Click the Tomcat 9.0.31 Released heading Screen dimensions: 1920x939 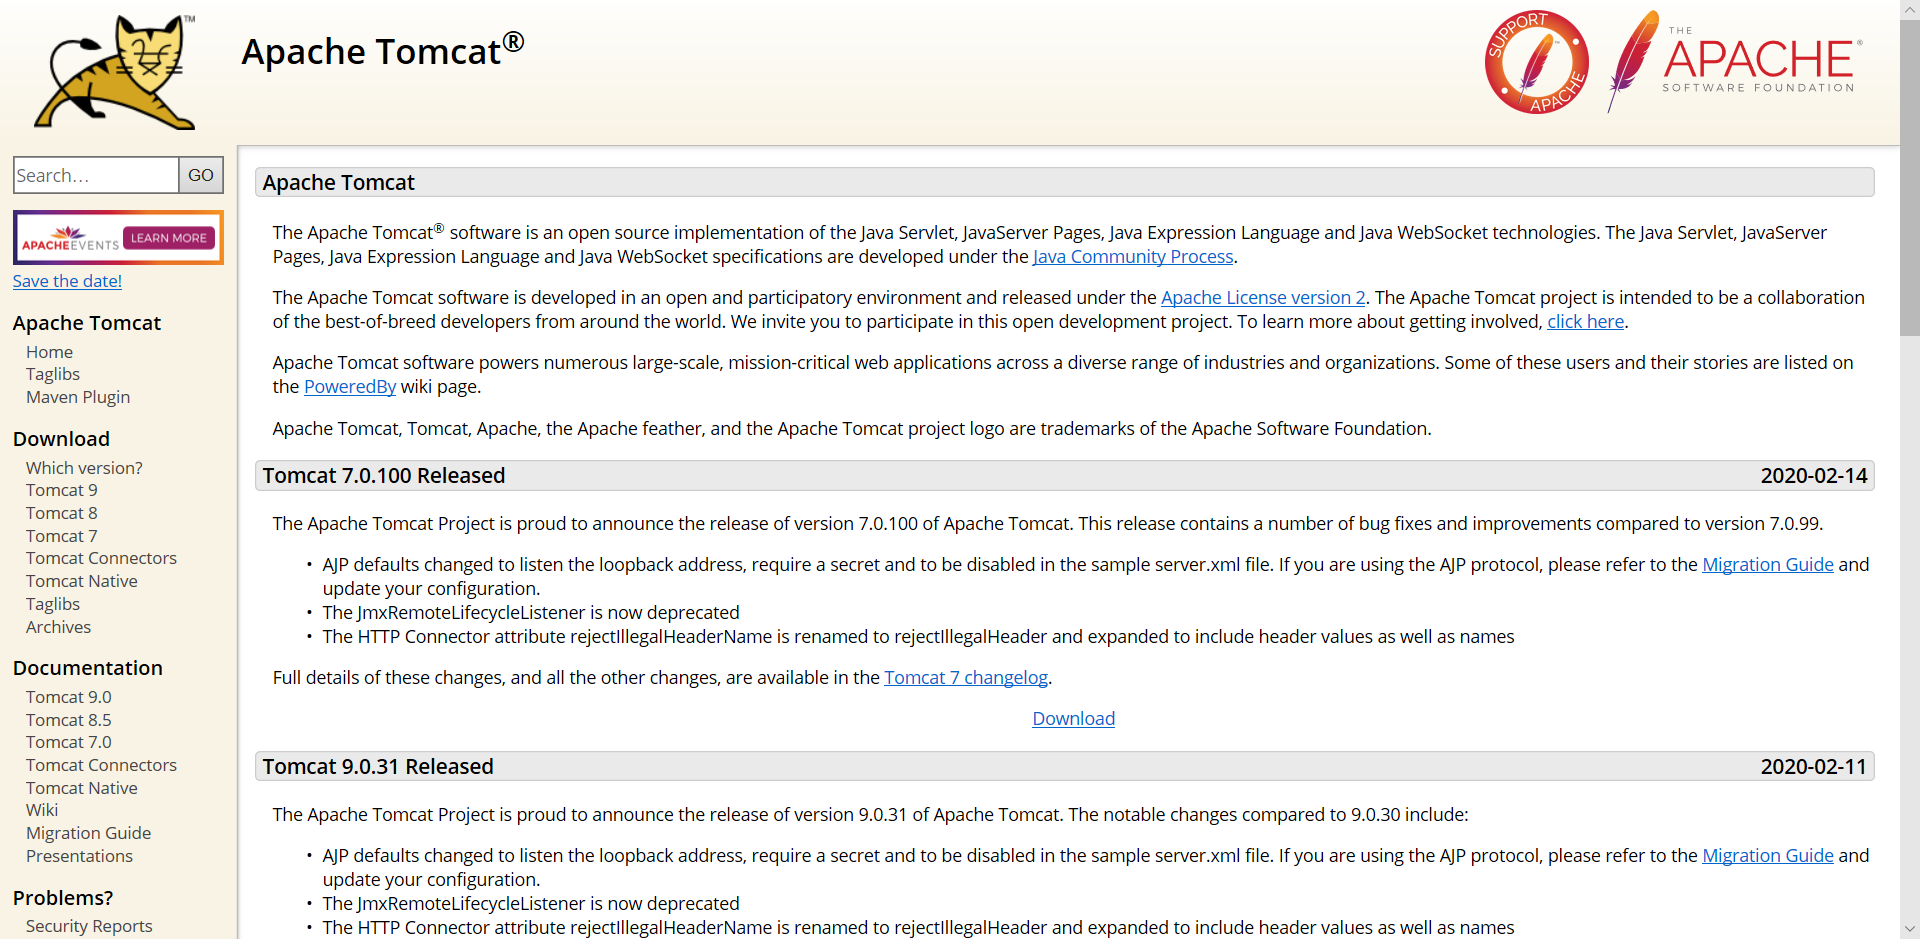(x=378, y=767)
